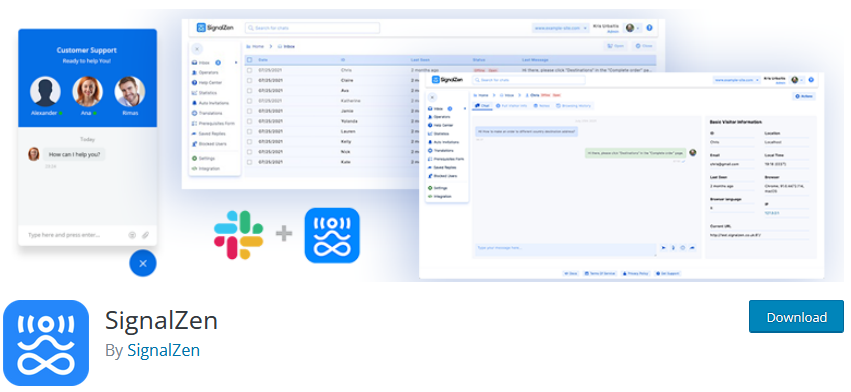The width and height of the screenshot is (851, 392).
Task: Click the SignalZen logo in Chris chat window header
Action: tap(447, 80)
